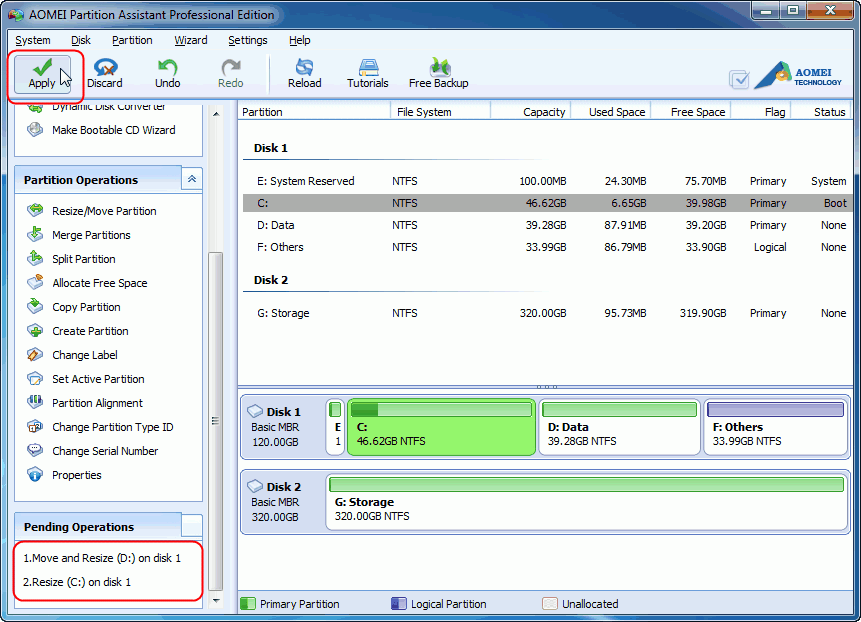861x622 pixels.
Task: Select the Undo icon
Action: tap(166, 71)
